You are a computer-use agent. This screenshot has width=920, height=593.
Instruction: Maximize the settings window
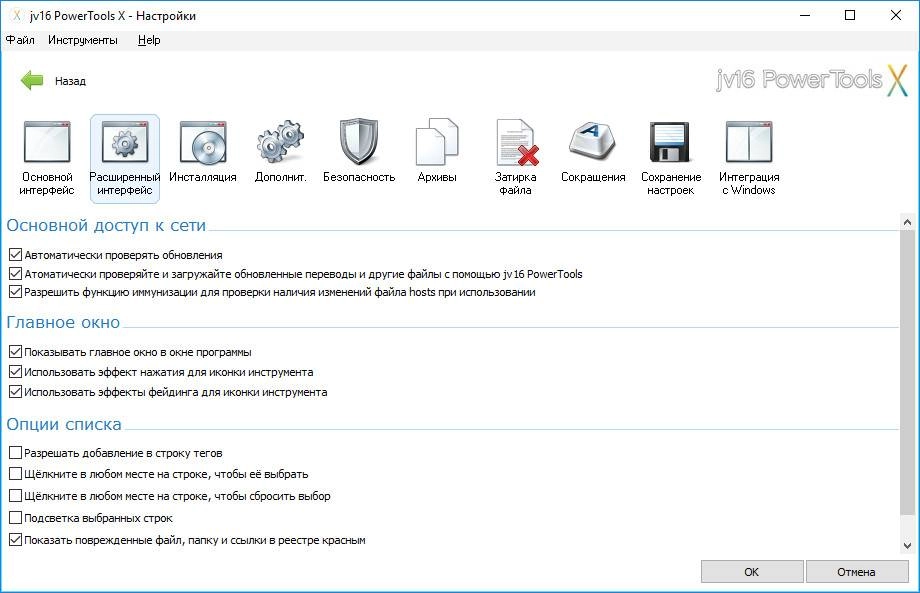[x=850, y=15]
